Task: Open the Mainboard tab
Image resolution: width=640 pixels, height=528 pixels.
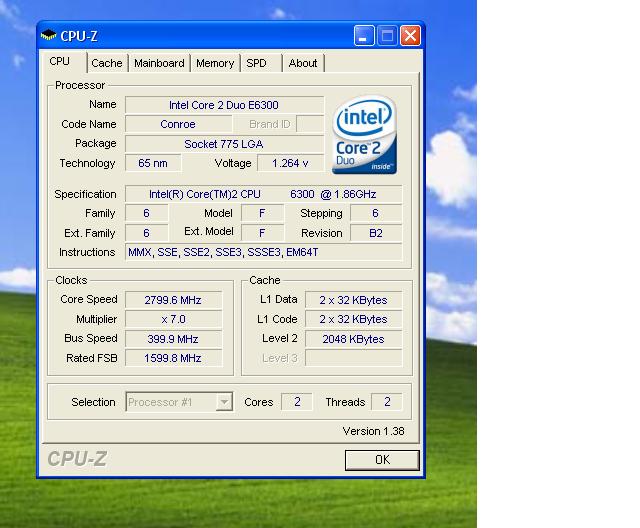Action: (159, 63)
